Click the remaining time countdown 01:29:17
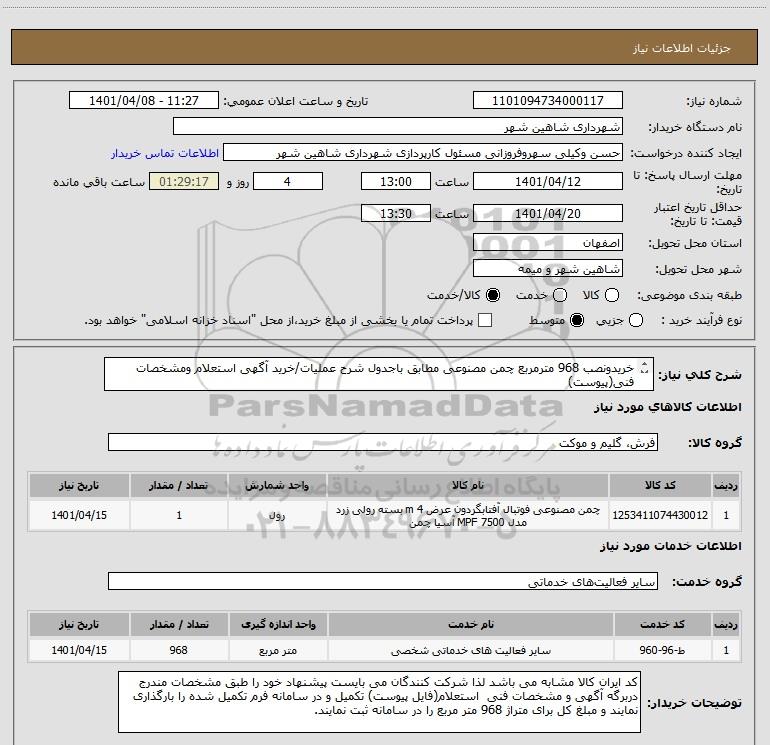Screen dimensions: 770x745 pos(184,181)
